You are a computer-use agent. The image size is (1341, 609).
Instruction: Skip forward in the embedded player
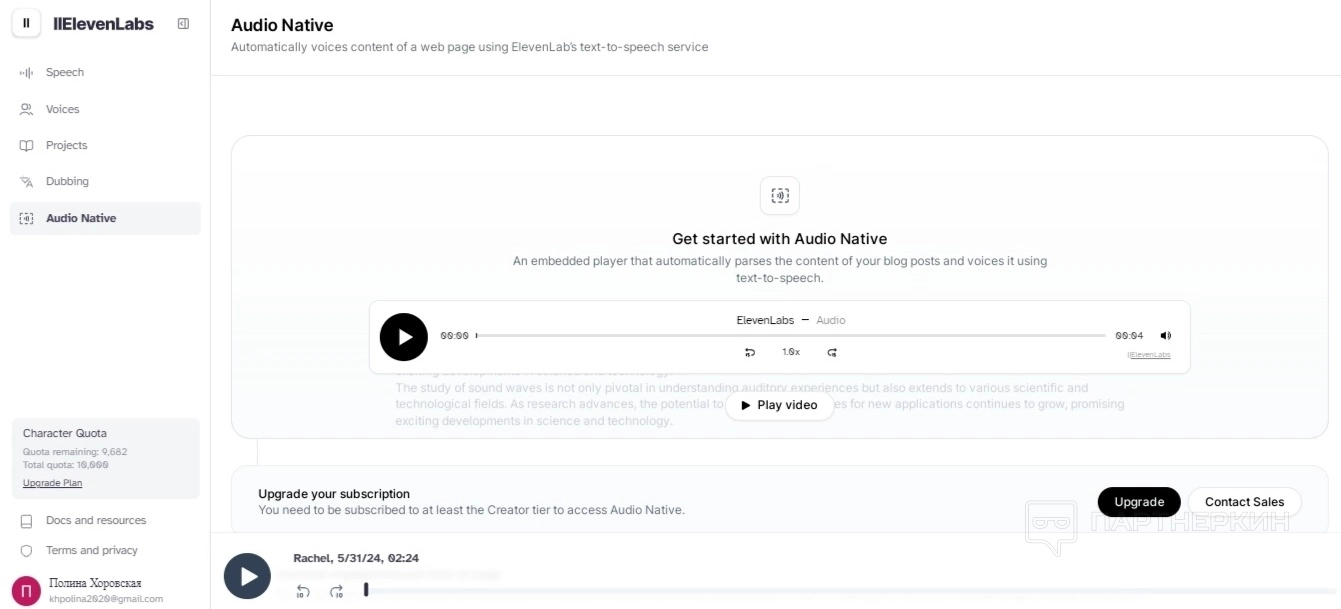pyautogui.click(x=832, y=352)
